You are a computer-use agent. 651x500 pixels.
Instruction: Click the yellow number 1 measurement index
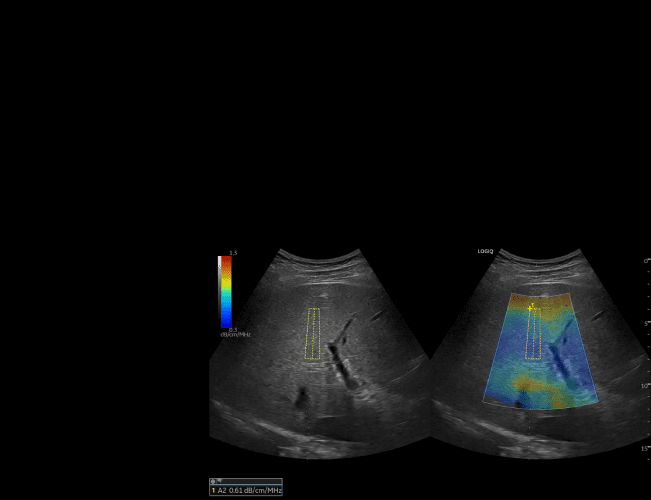tap(213, 491)
